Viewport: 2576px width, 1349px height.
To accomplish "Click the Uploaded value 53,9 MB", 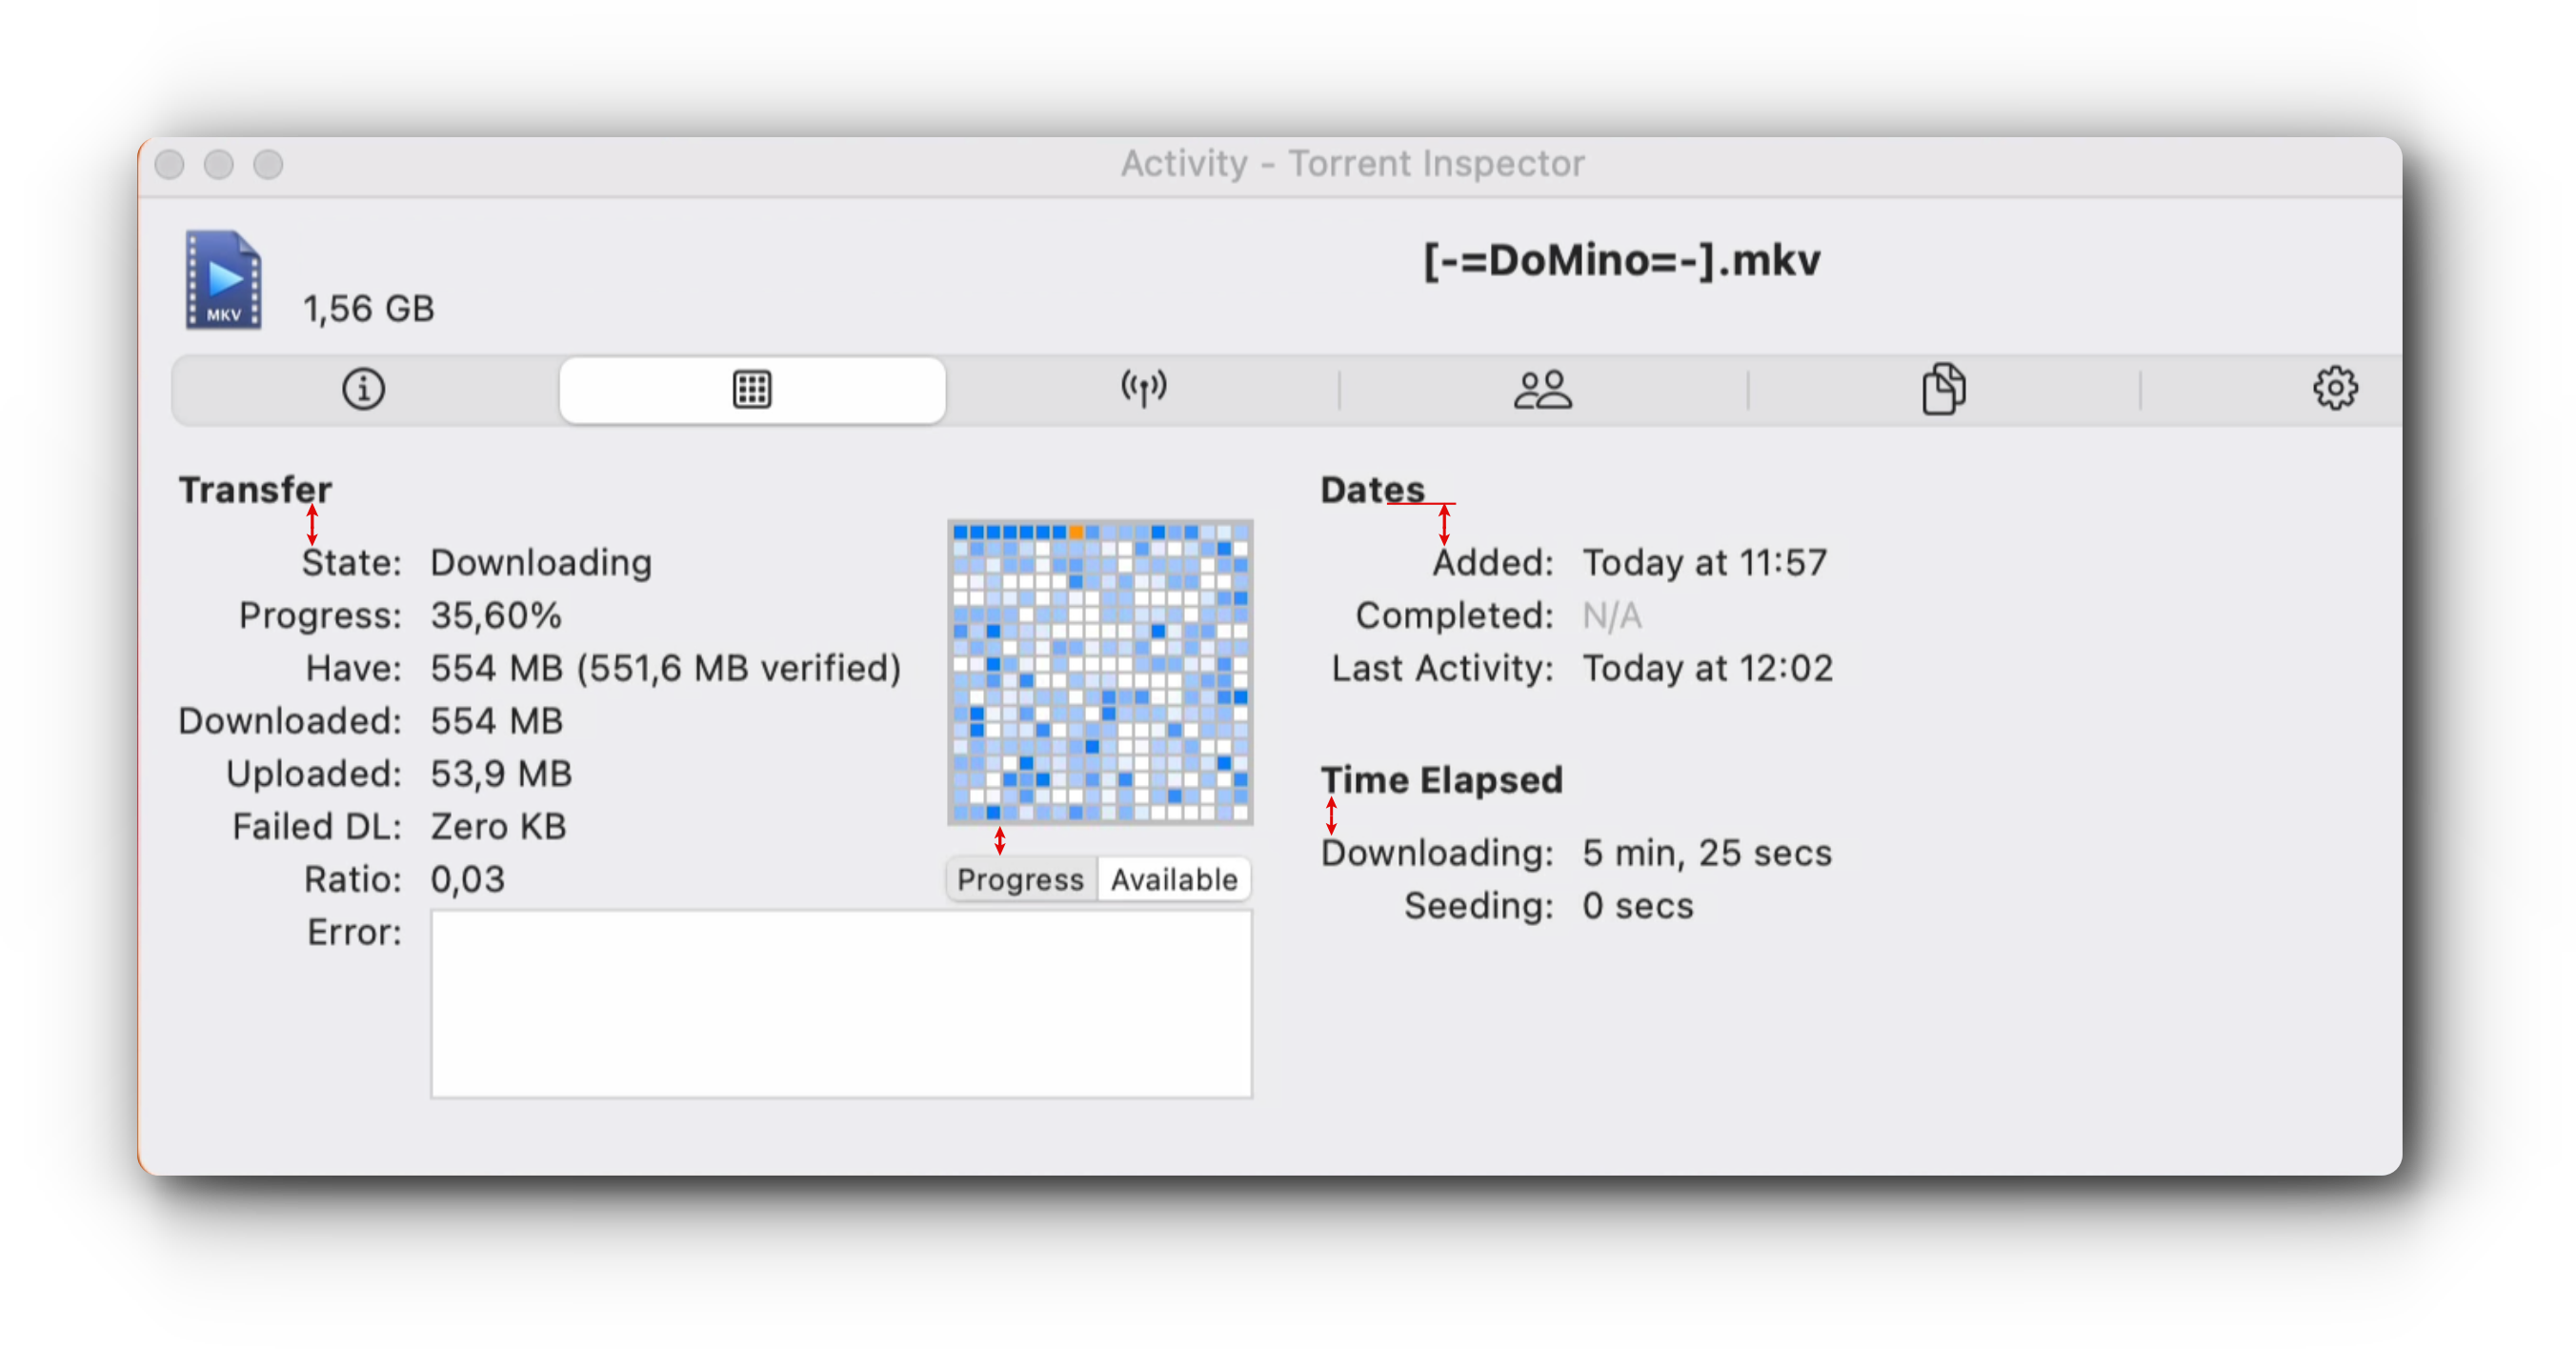I will 501,774.
